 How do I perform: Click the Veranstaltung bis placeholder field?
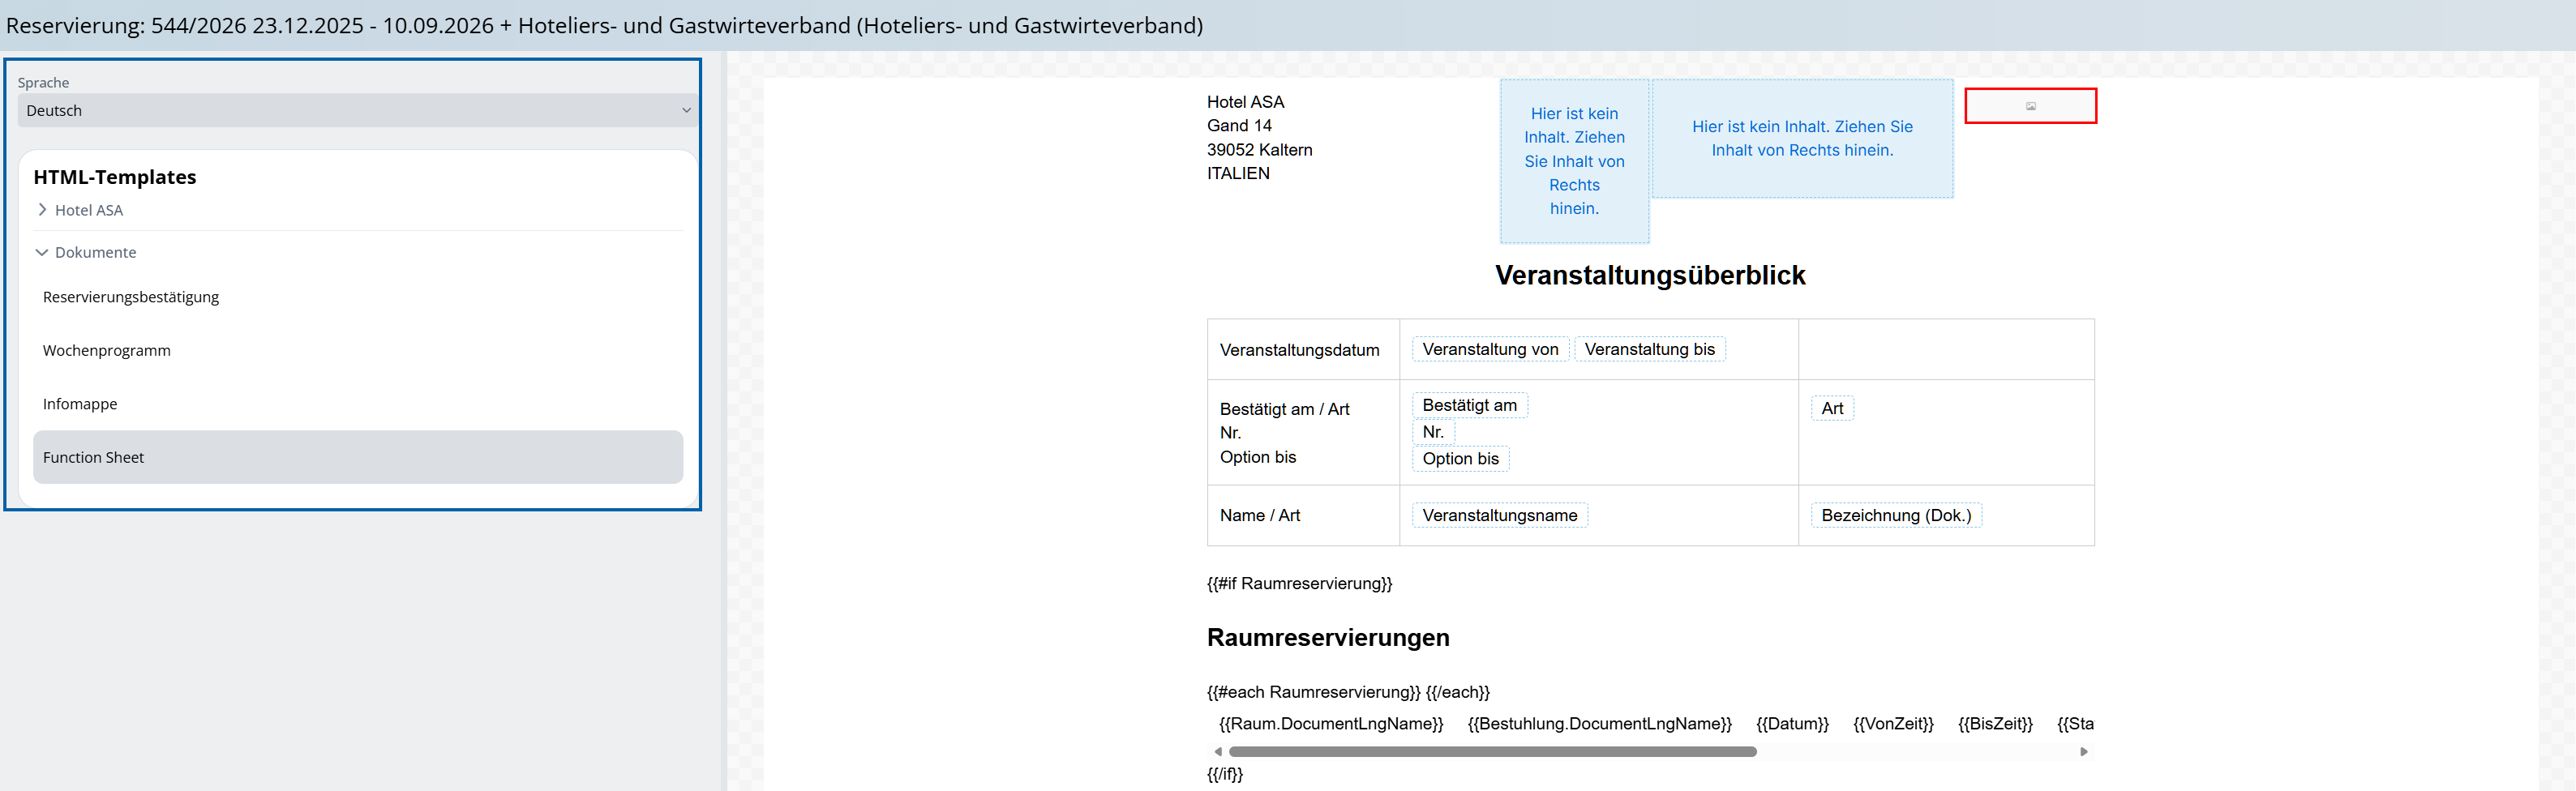tap(1650, 349)
